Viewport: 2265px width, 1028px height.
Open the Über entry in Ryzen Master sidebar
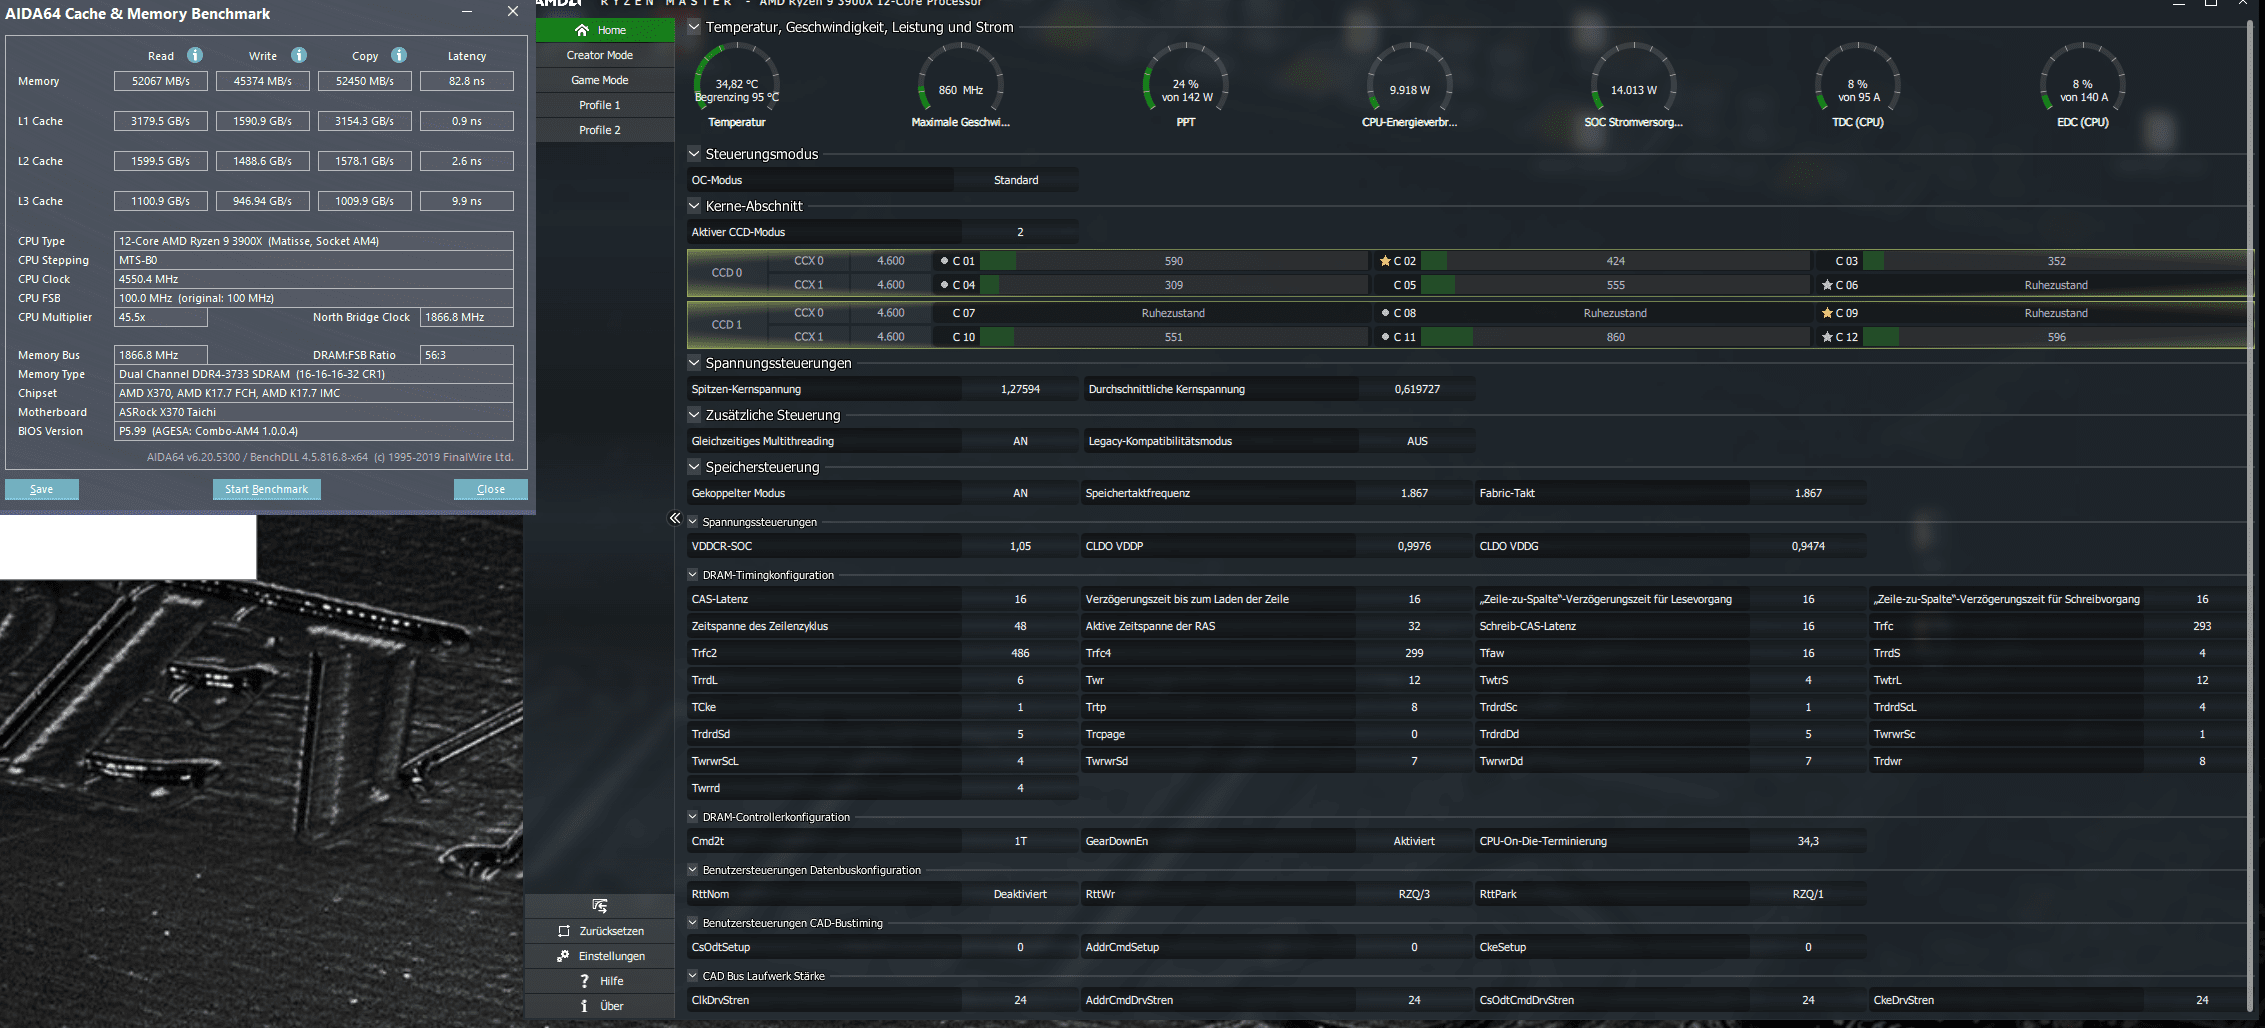coord(601,1006)
